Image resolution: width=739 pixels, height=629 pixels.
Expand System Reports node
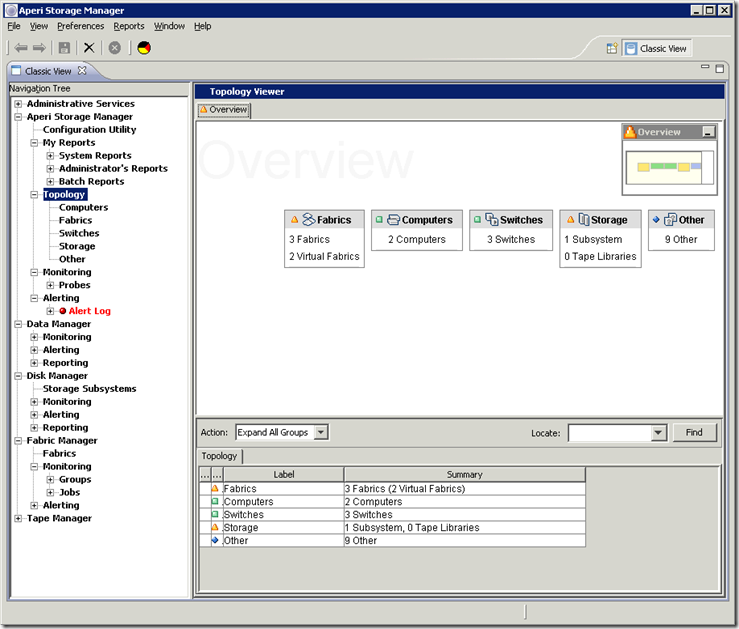click(50, 155)
